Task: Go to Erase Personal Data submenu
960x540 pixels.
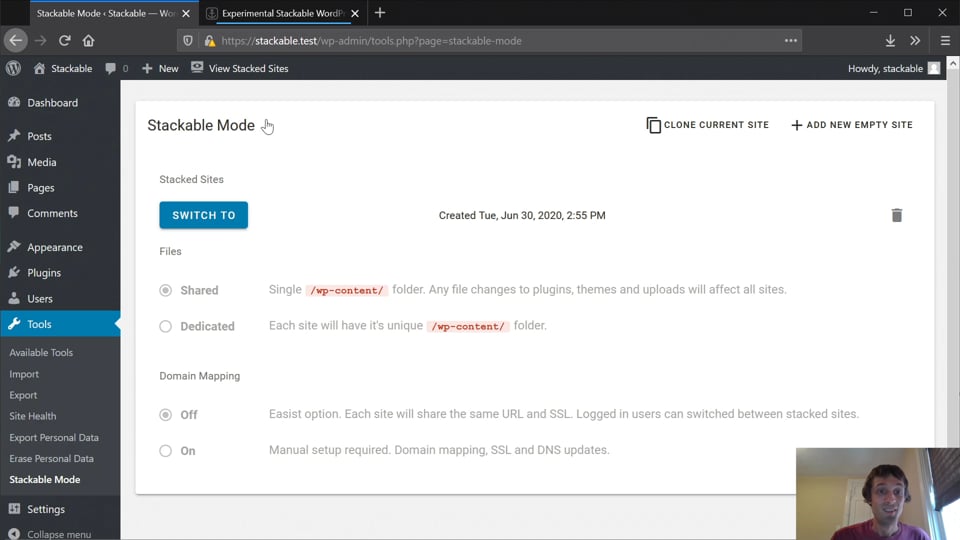Action: tap(51, 459)
